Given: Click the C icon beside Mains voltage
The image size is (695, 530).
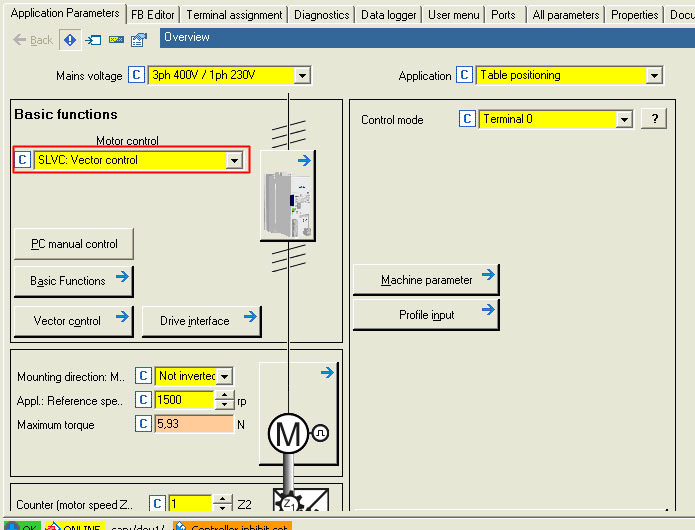Looking at the screenshot, I should (x=137, y=76).
